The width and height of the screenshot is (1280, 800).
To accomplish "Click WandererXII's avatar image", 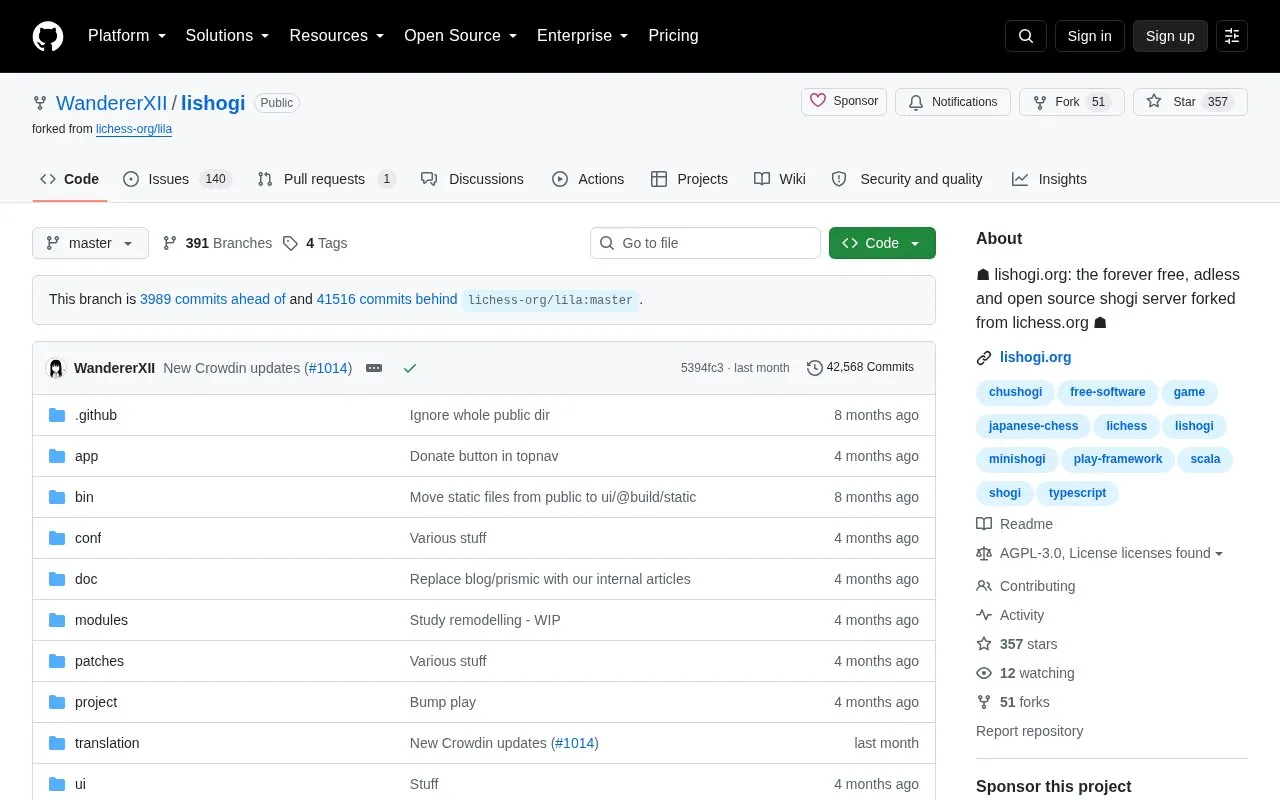I will pyautogui.click(x=56, y=368).
